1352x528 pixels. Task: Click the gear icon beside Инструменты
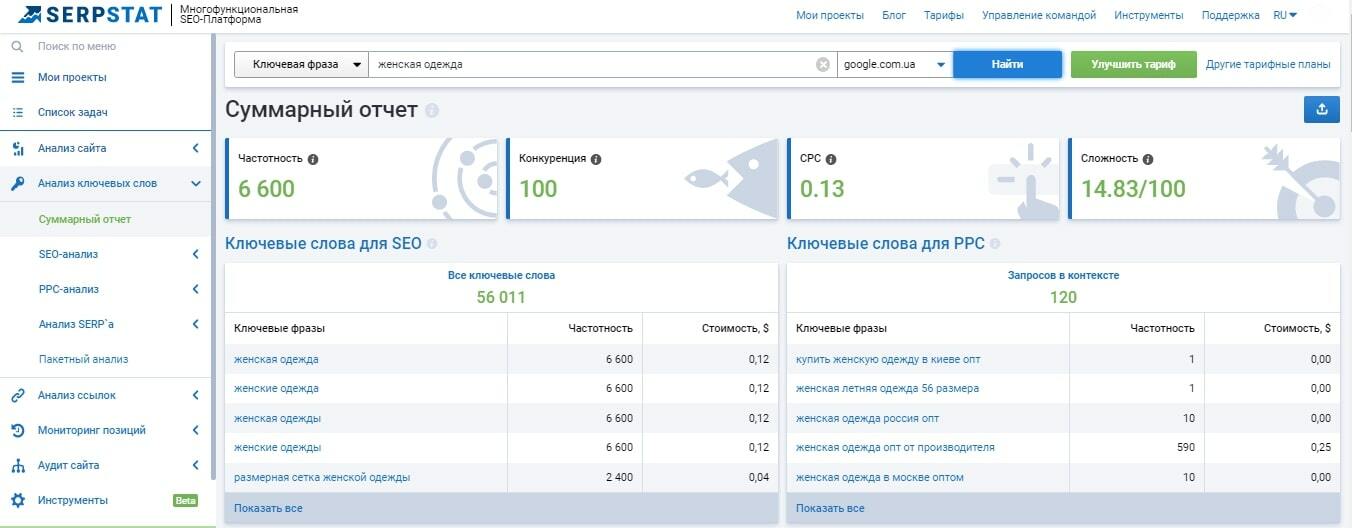pos(17,500)
